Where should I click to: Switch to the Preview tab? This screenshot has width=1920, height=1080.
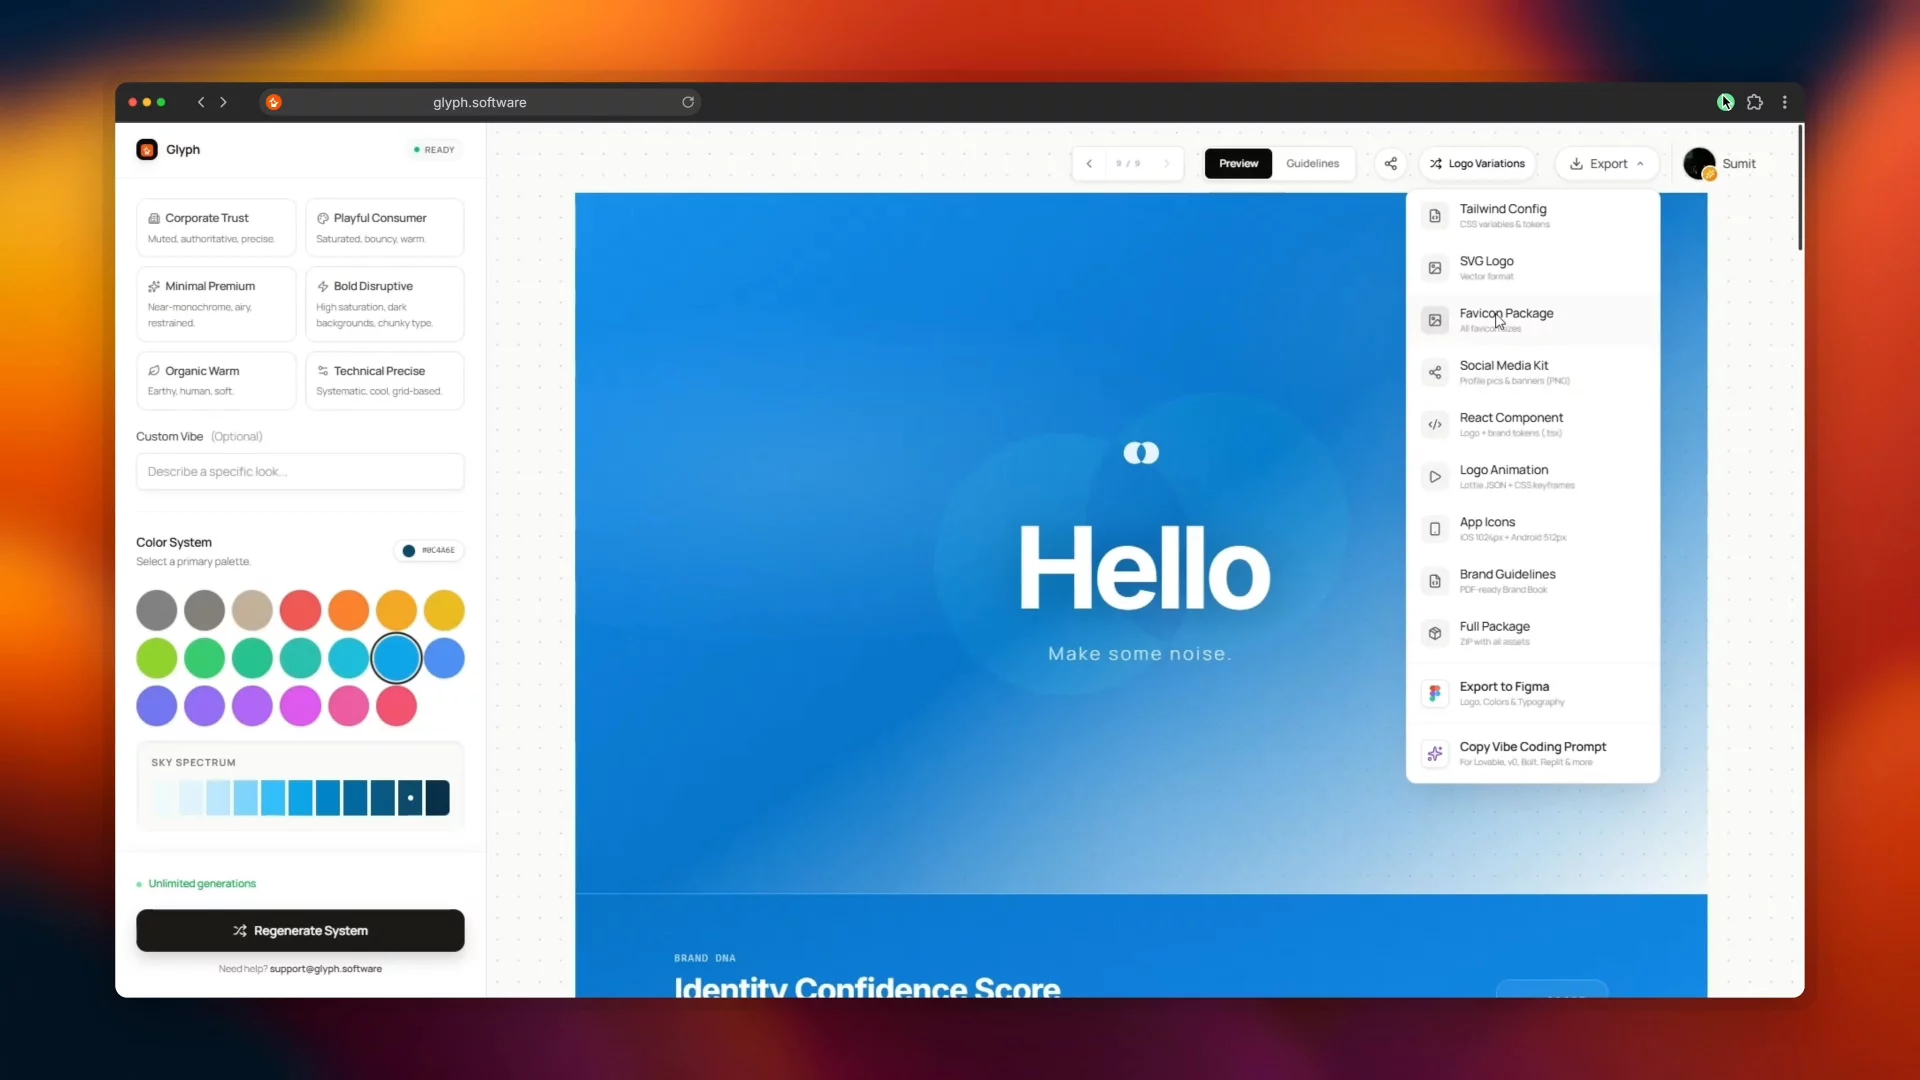click(1238, 164)
